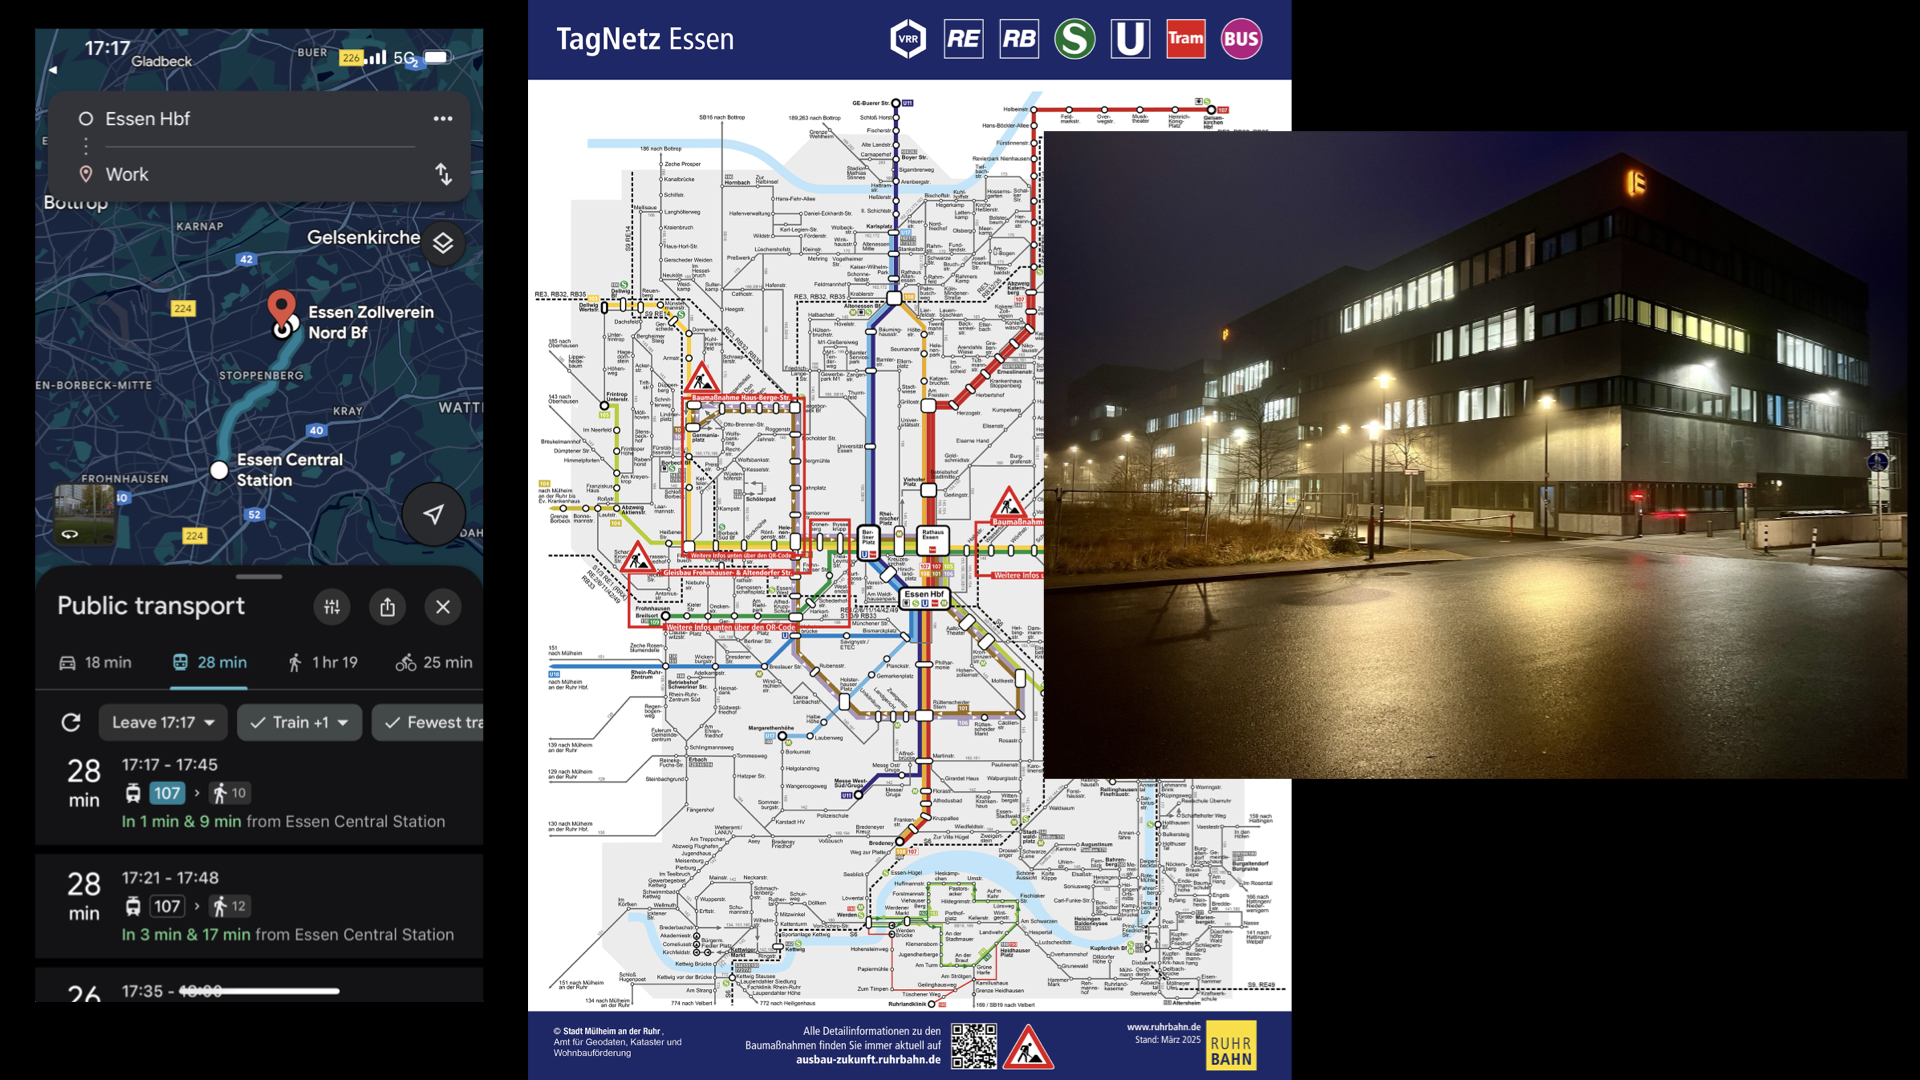Click the RB regional train icon
The image size is (1920, 1080).
(1019, 39)
